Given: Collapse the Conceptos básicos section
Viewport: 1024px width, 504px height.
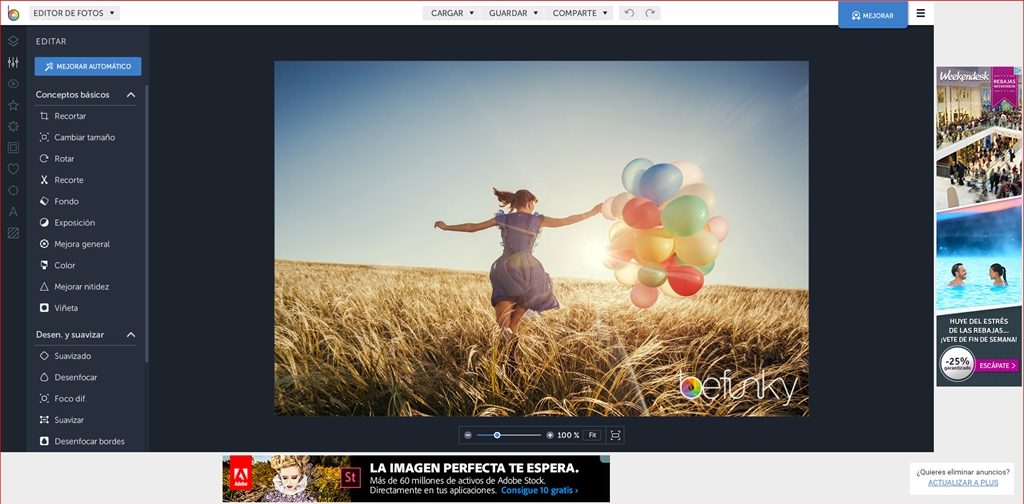Looking at the screenshot, I should coord(131,95).
